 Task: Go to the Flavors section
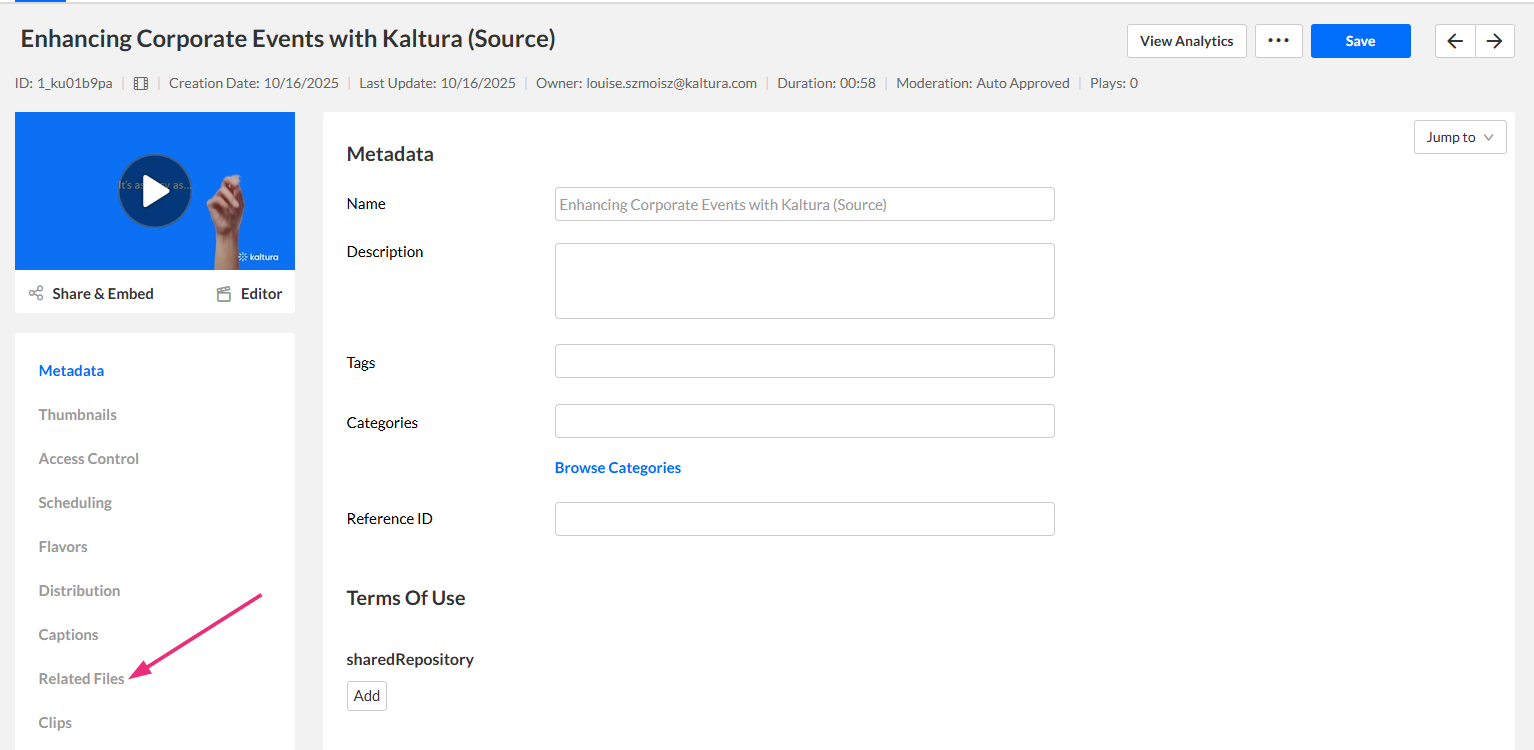[63, 547]
